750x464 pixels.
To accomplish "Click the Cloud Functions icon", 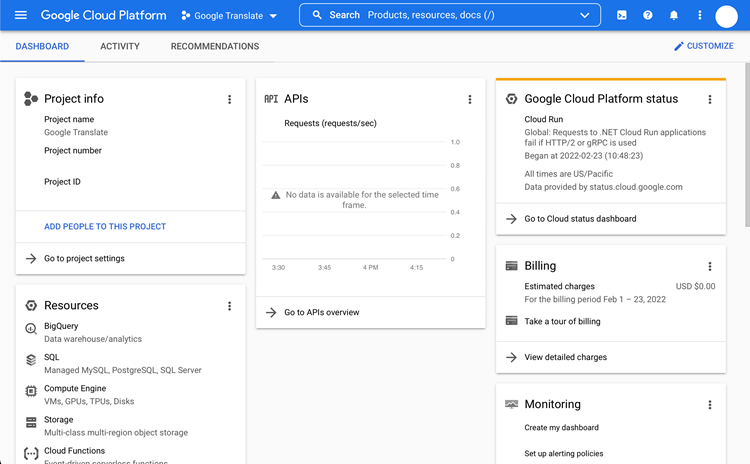I will [31, 453].
